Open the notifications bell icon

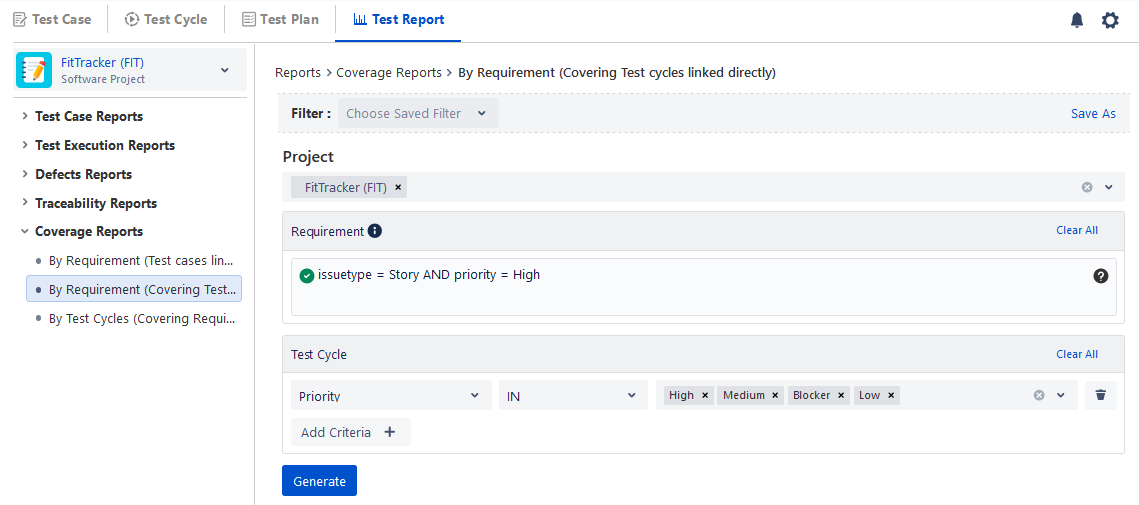coord(1077,20)
